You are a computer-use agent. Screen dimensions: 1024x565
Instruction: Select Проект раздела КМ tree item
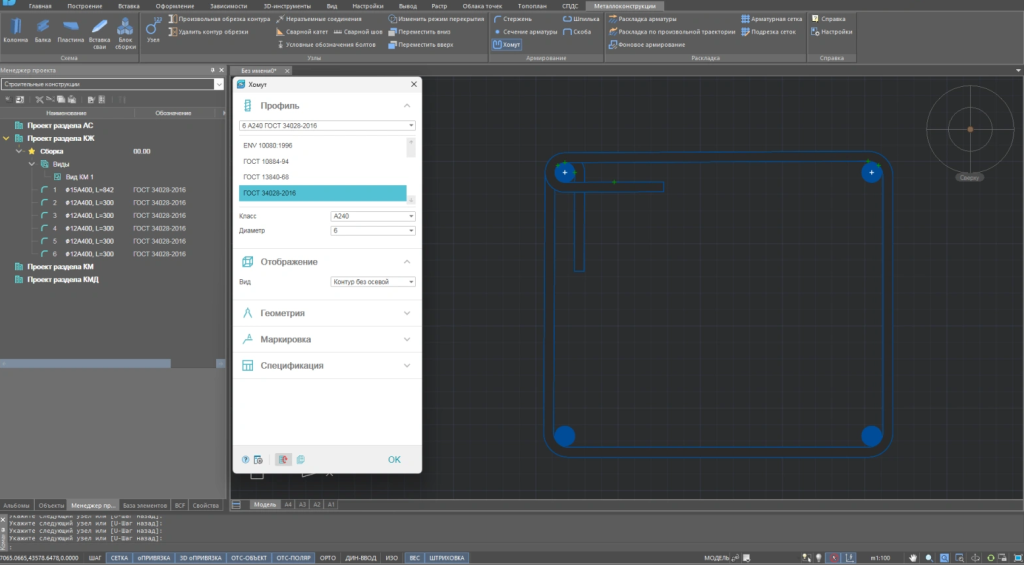coord(60,267)
